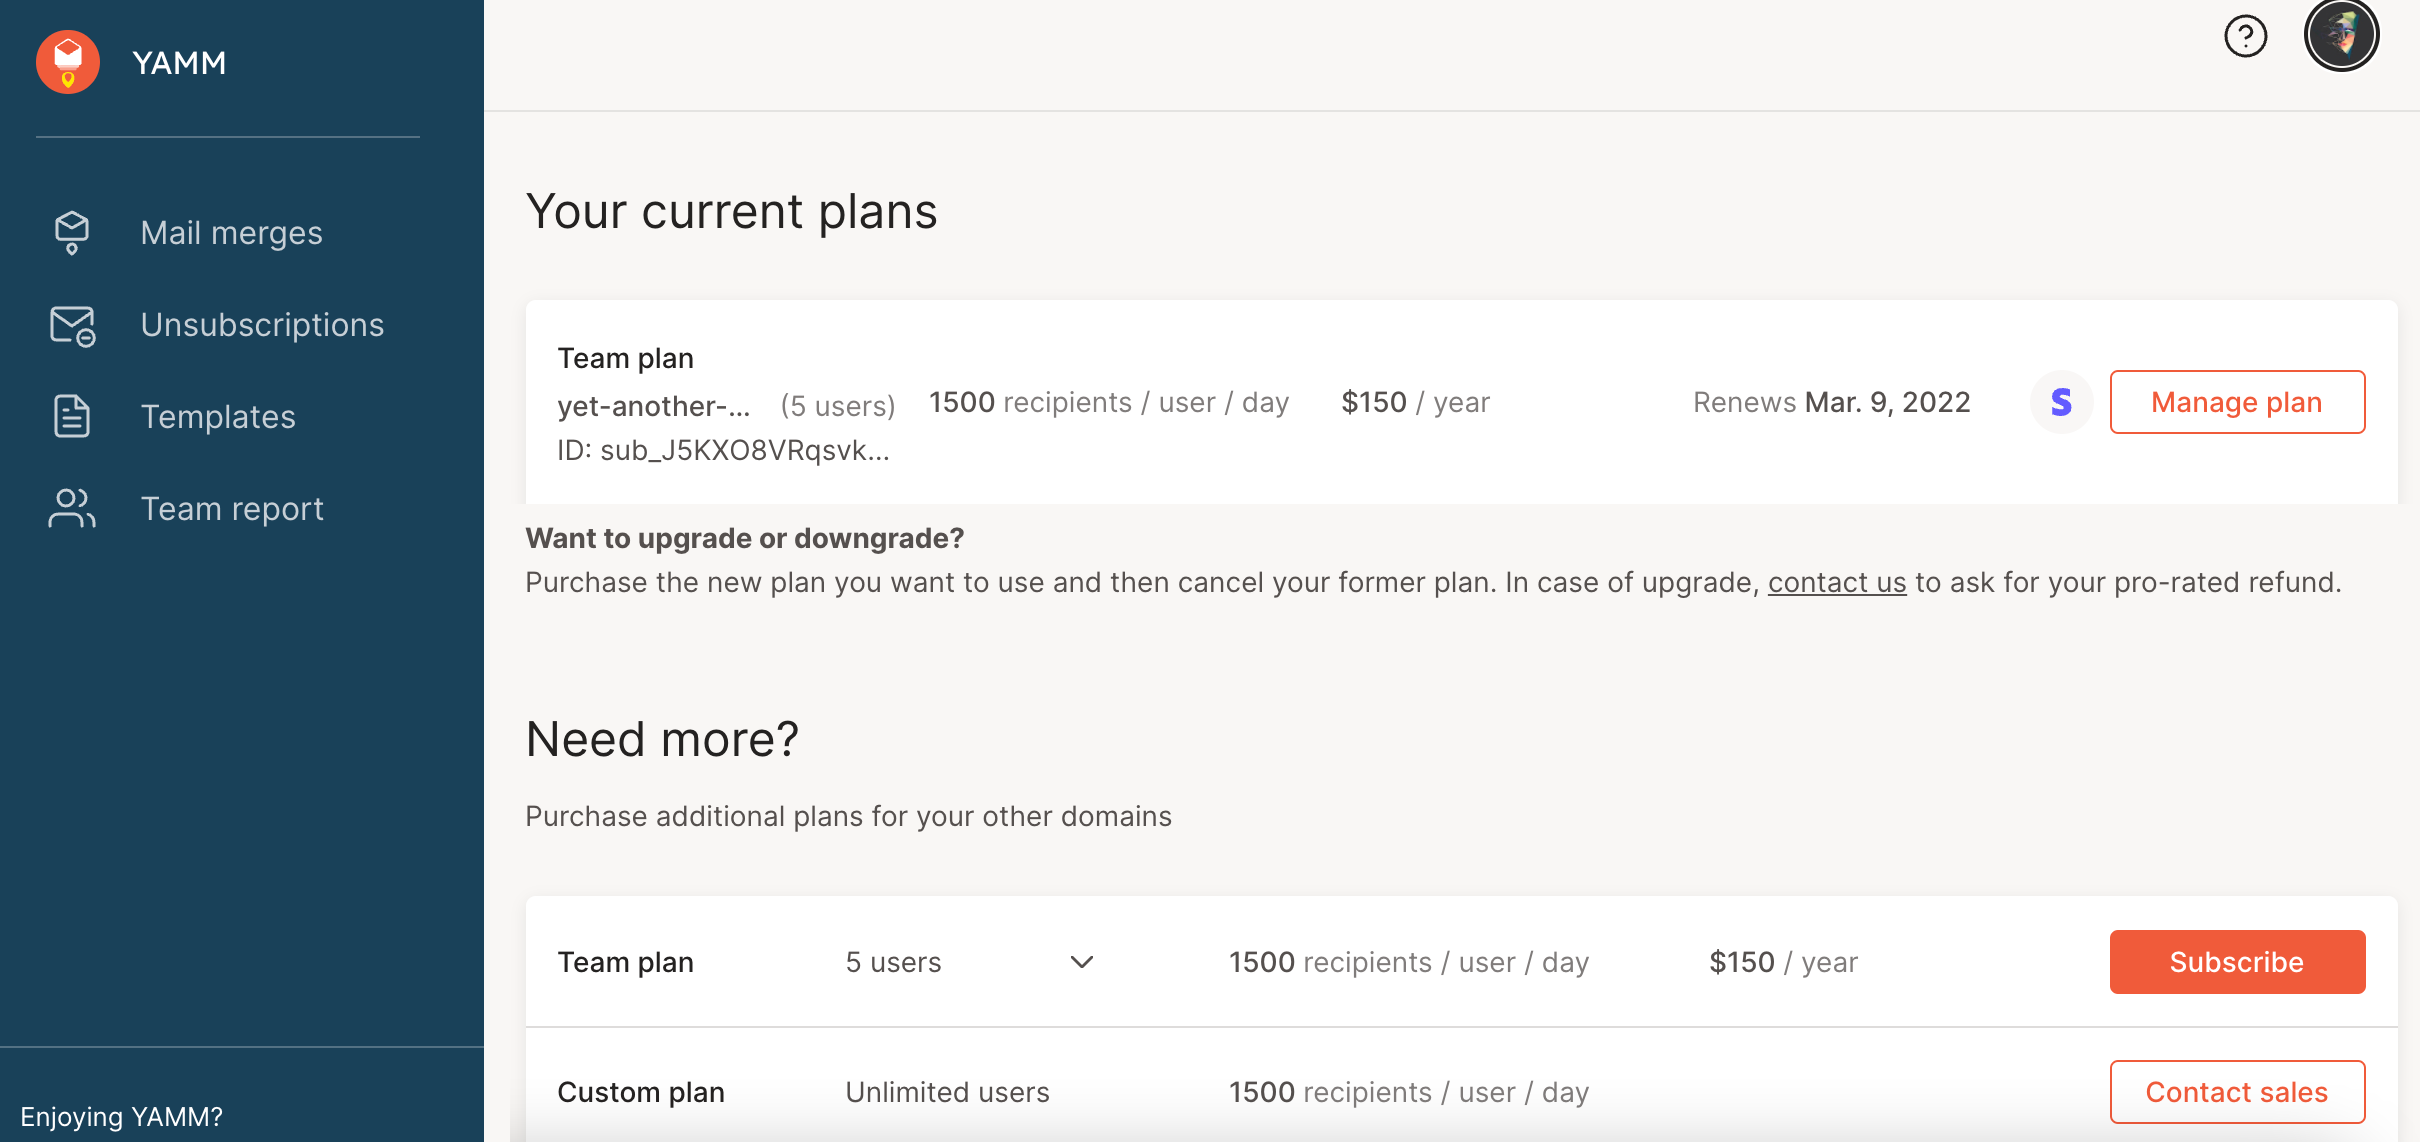
Task: Select the Mail merges envelope icon
Action: 71,232
